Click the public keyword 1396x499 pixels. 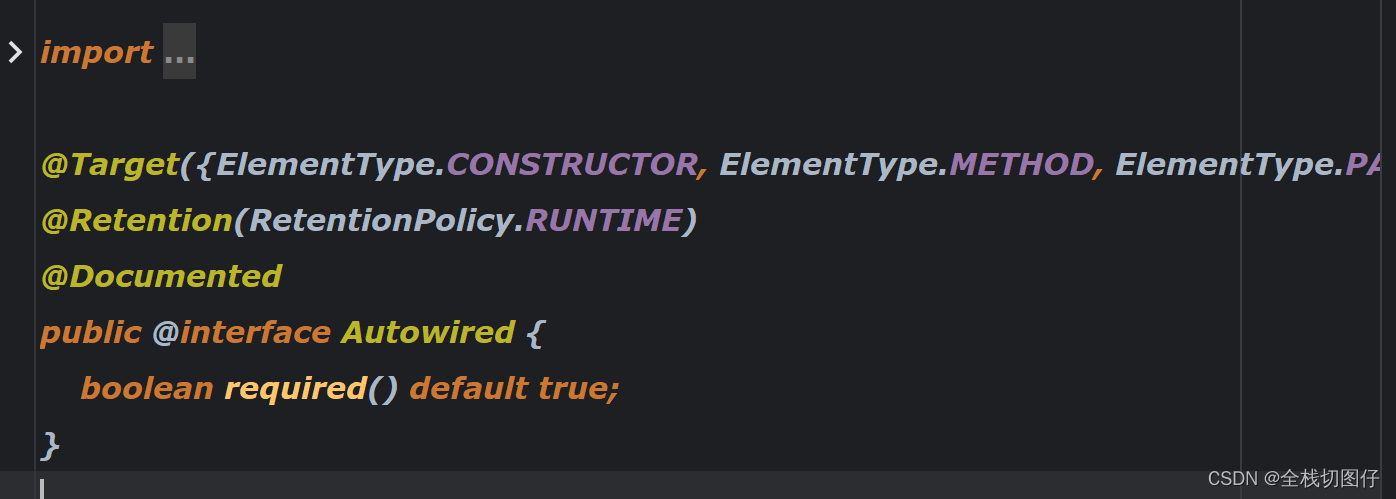pos(91,332)
